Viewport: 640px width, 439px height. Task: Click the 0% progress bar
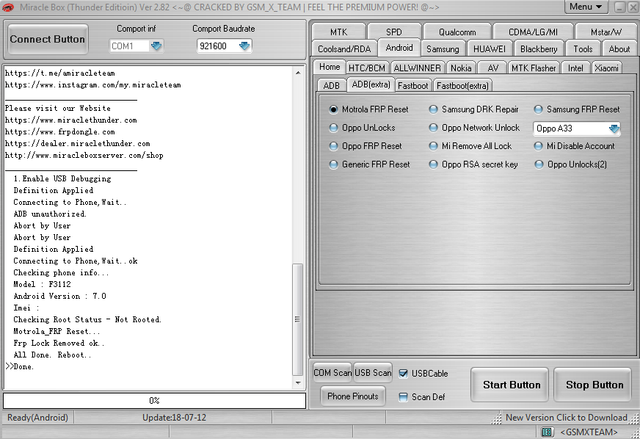(154, 401)
